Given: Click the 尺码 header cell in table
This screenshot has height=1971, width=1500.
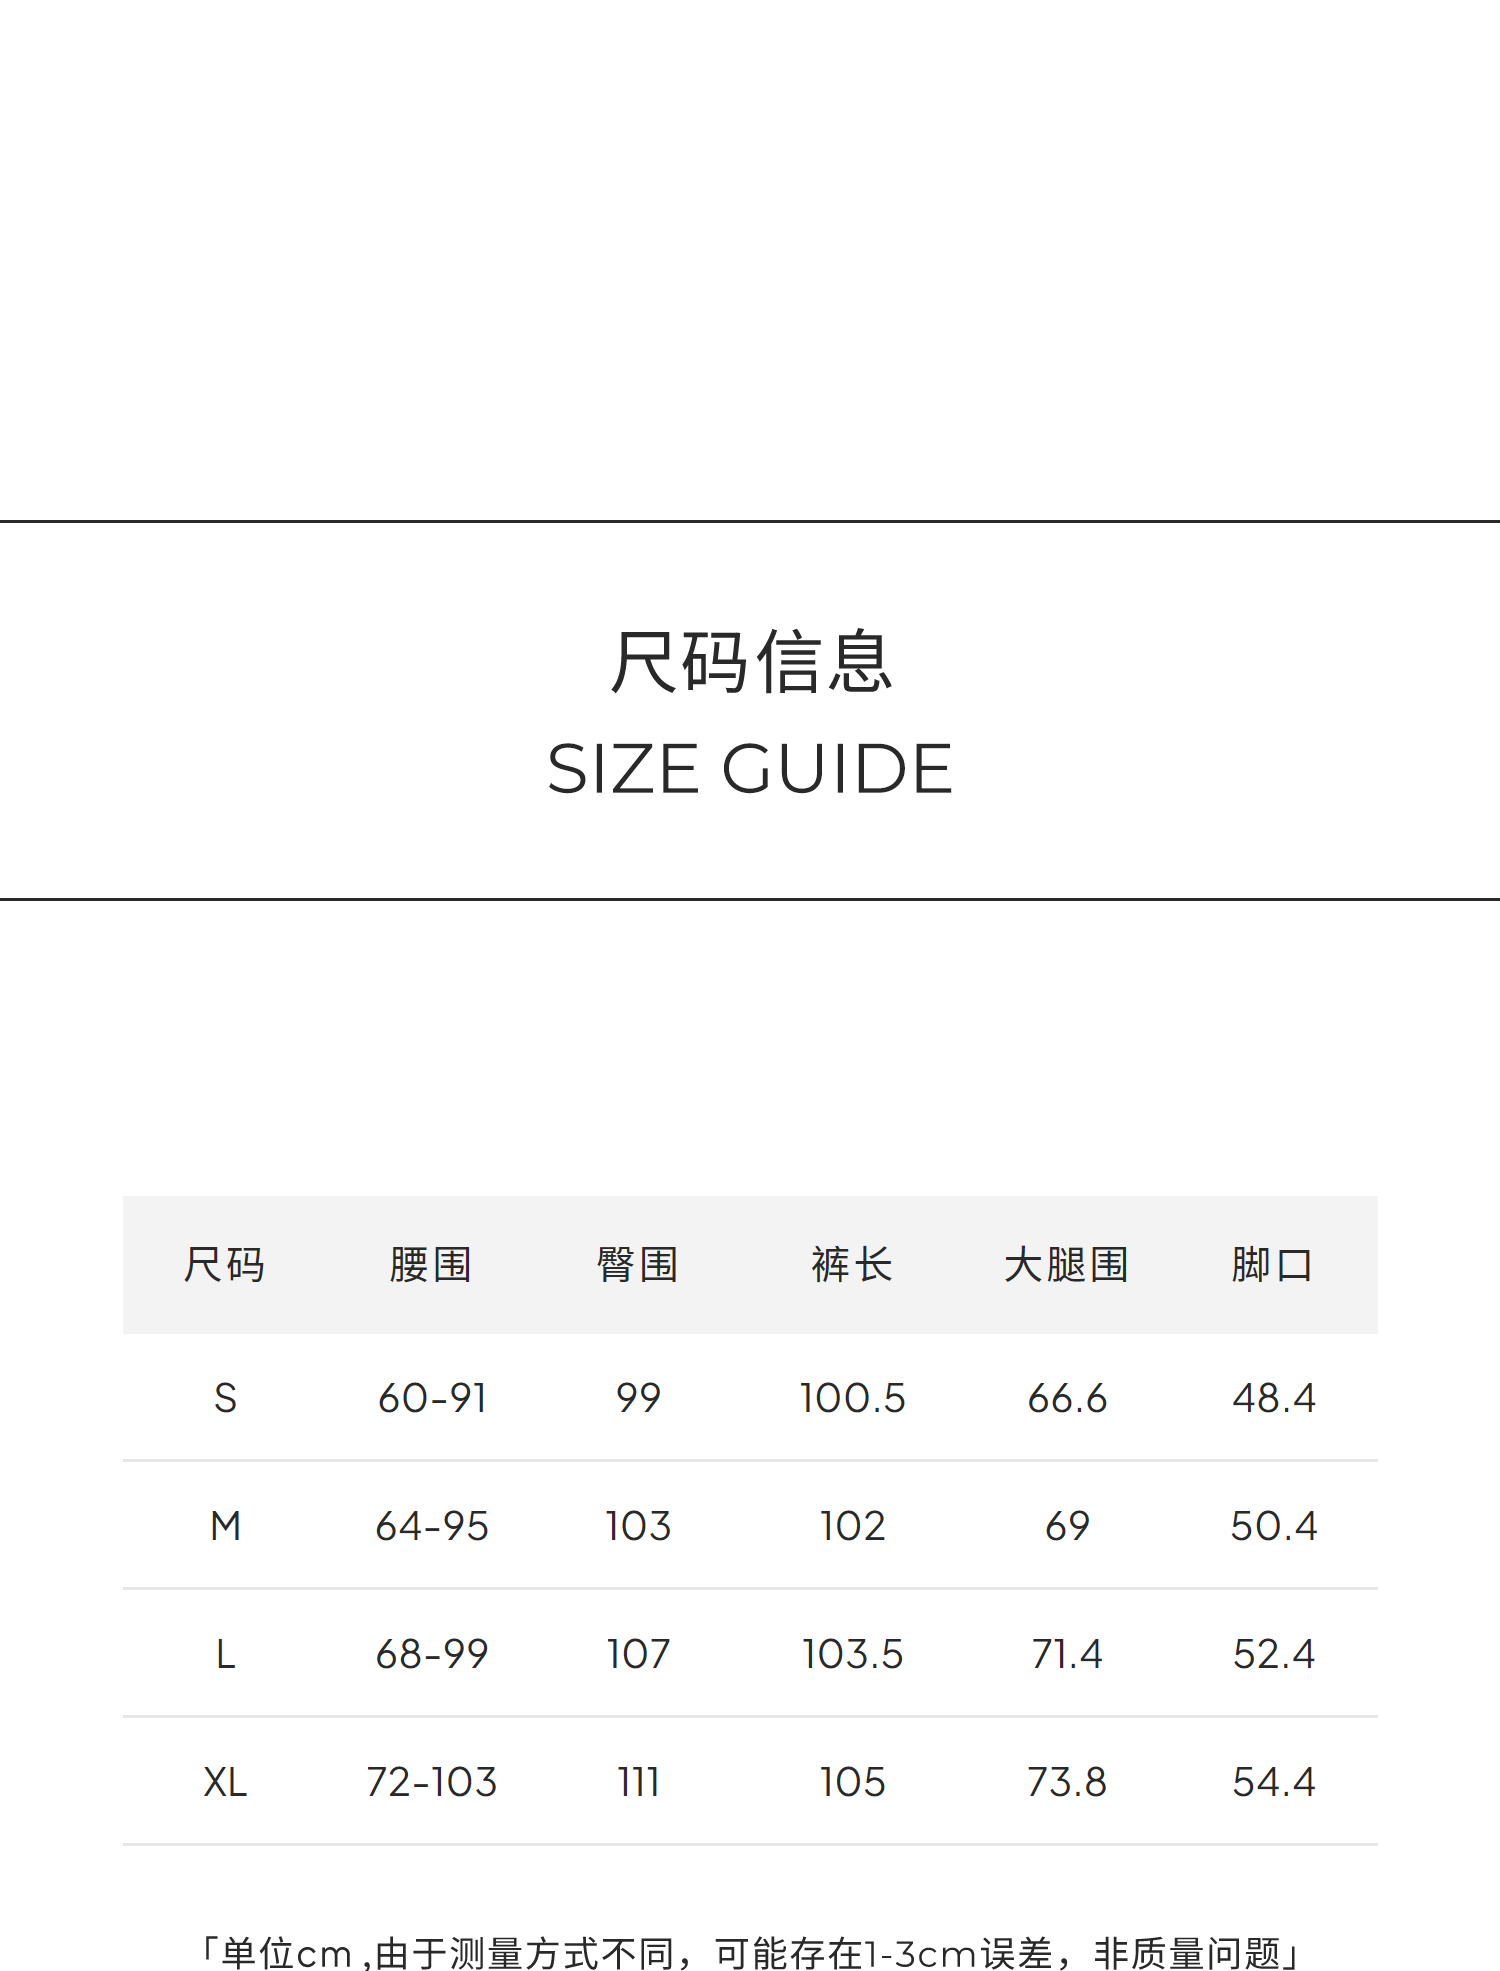Looking at the screenshot, I should (225, 1265).
